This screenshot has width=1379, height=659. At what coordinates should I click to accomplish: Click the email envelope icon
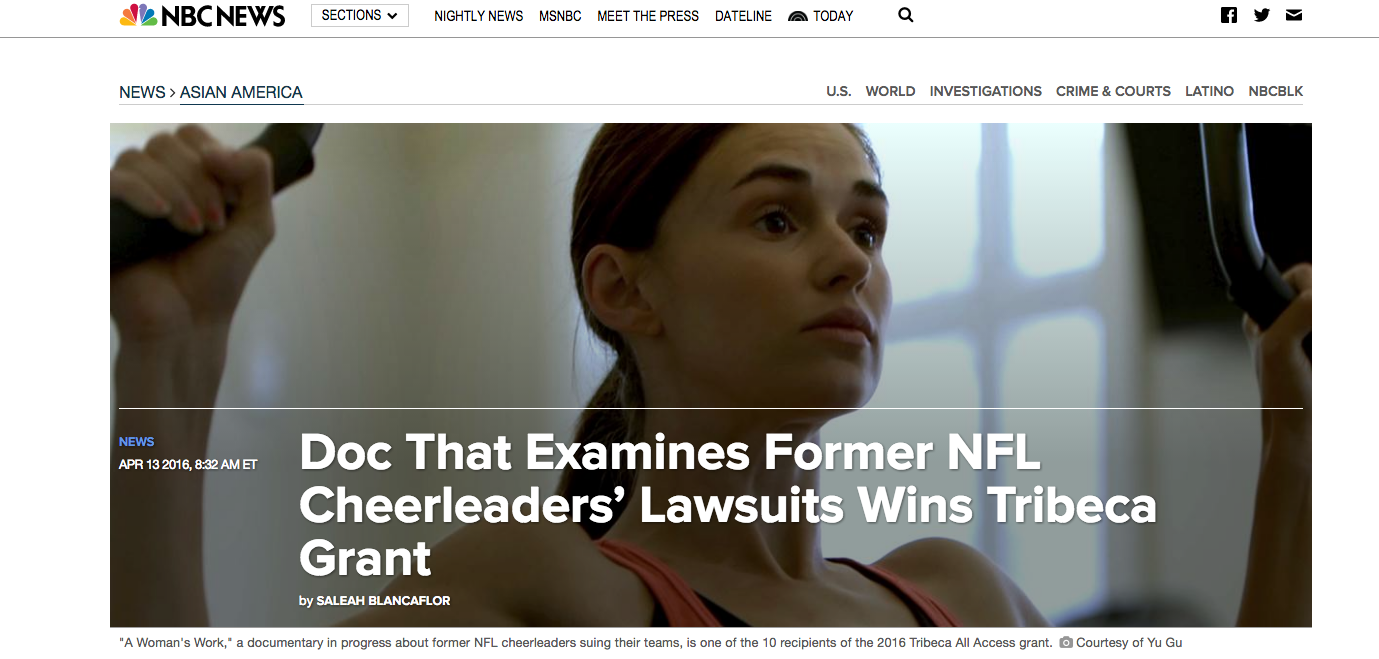point(1294,15)
